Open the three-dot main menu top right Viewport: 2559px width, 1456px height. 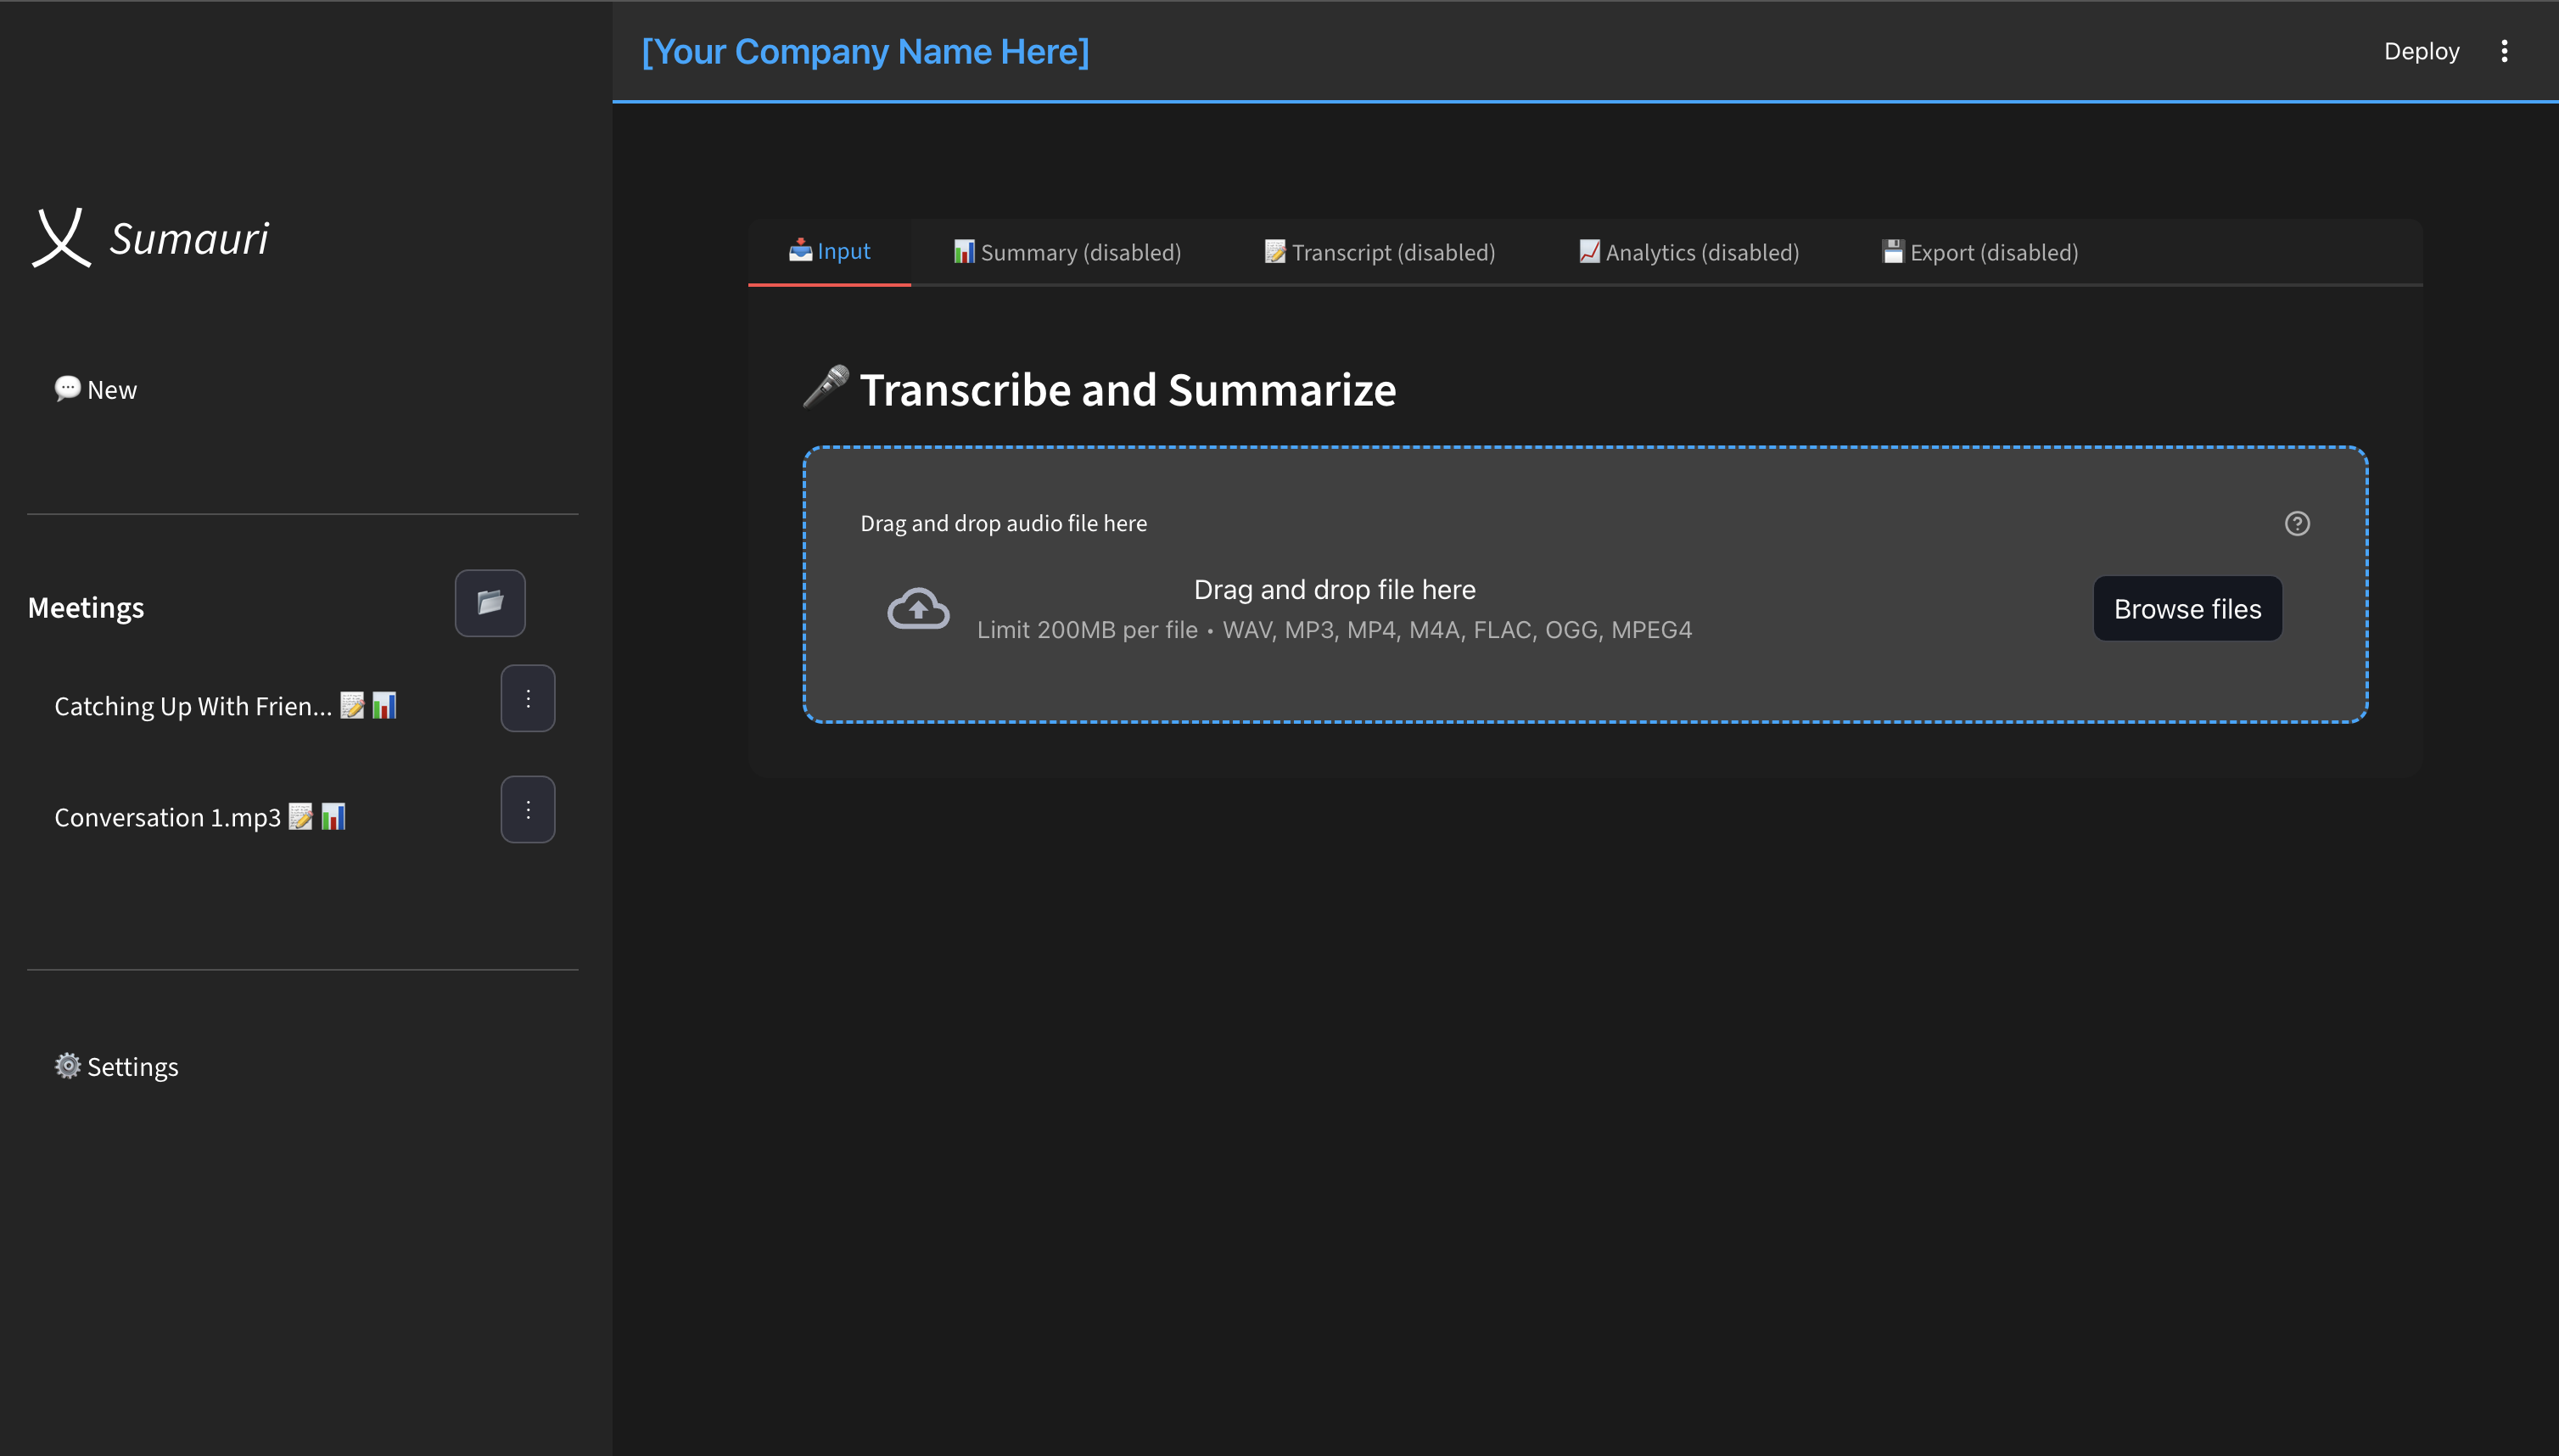[x=2504, y=51]
